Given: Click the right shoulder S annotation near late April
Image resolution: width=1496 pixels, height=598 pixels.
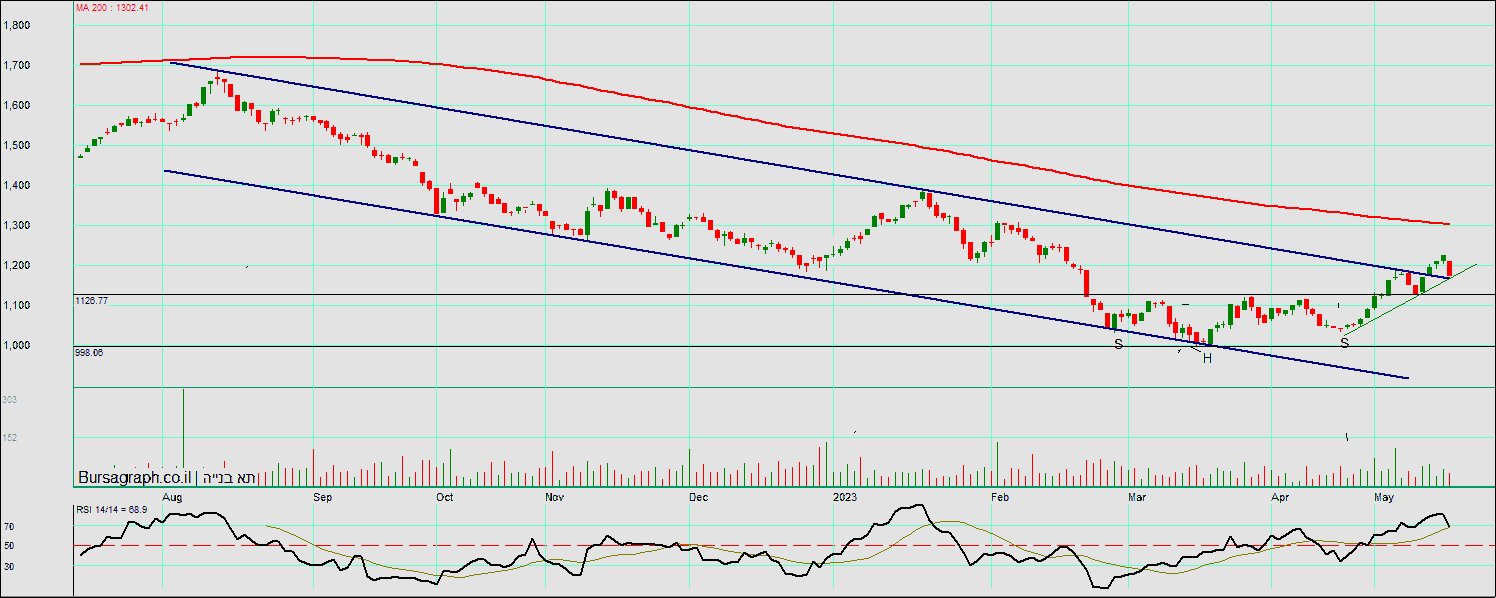Looking at the screenshot, I should (x=1345, y=342).
